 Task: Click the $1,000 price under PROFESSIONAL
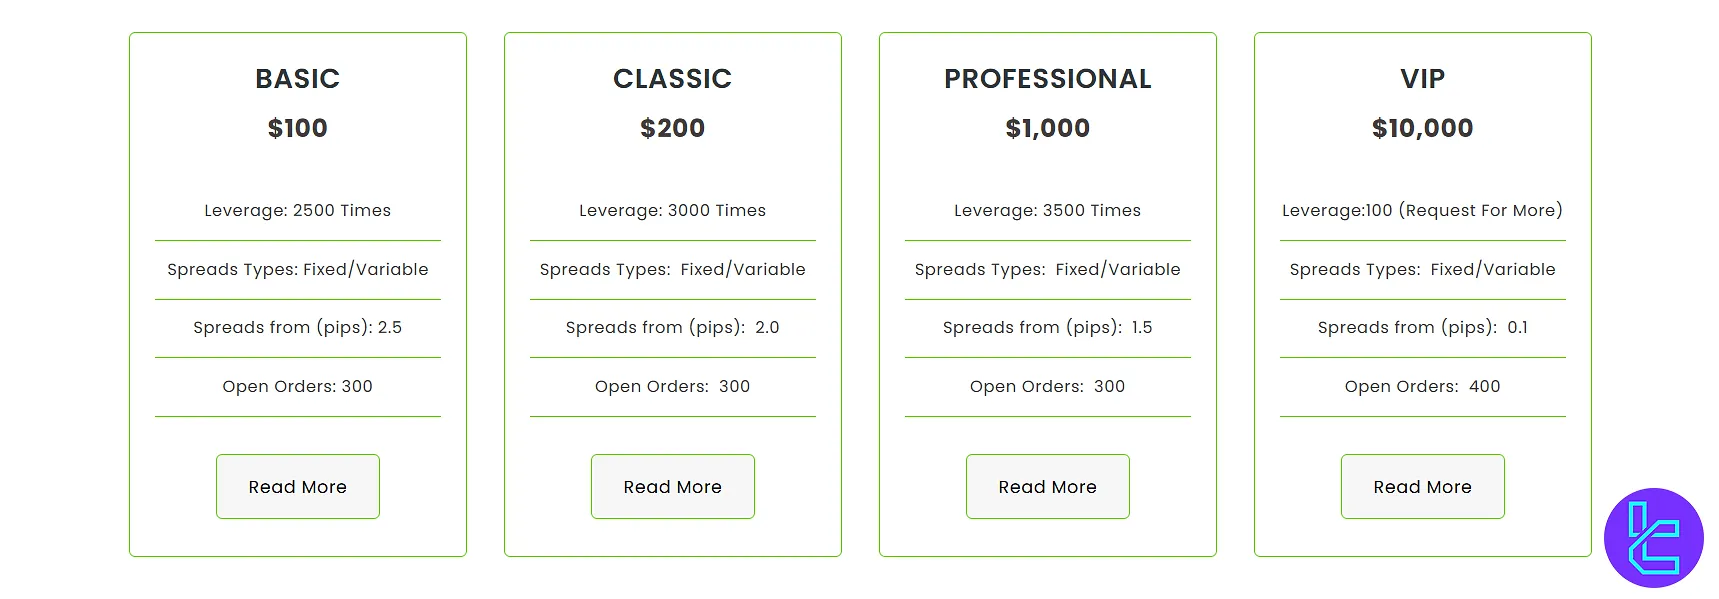point(1047,128)
